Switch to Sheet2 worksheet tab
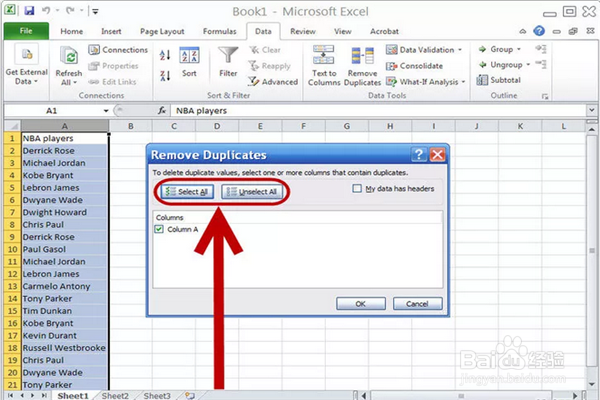This screenshot has width=600, height=400. pyautogui.click(x=115, y=395)
